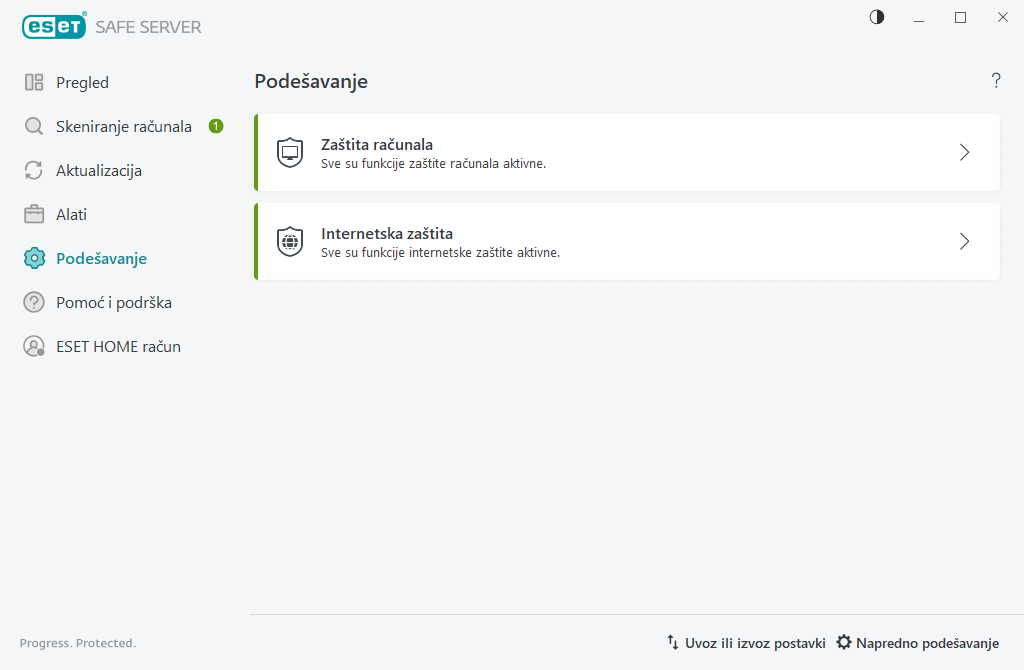Click the green notification badge on Skeniranje računala

216,126
